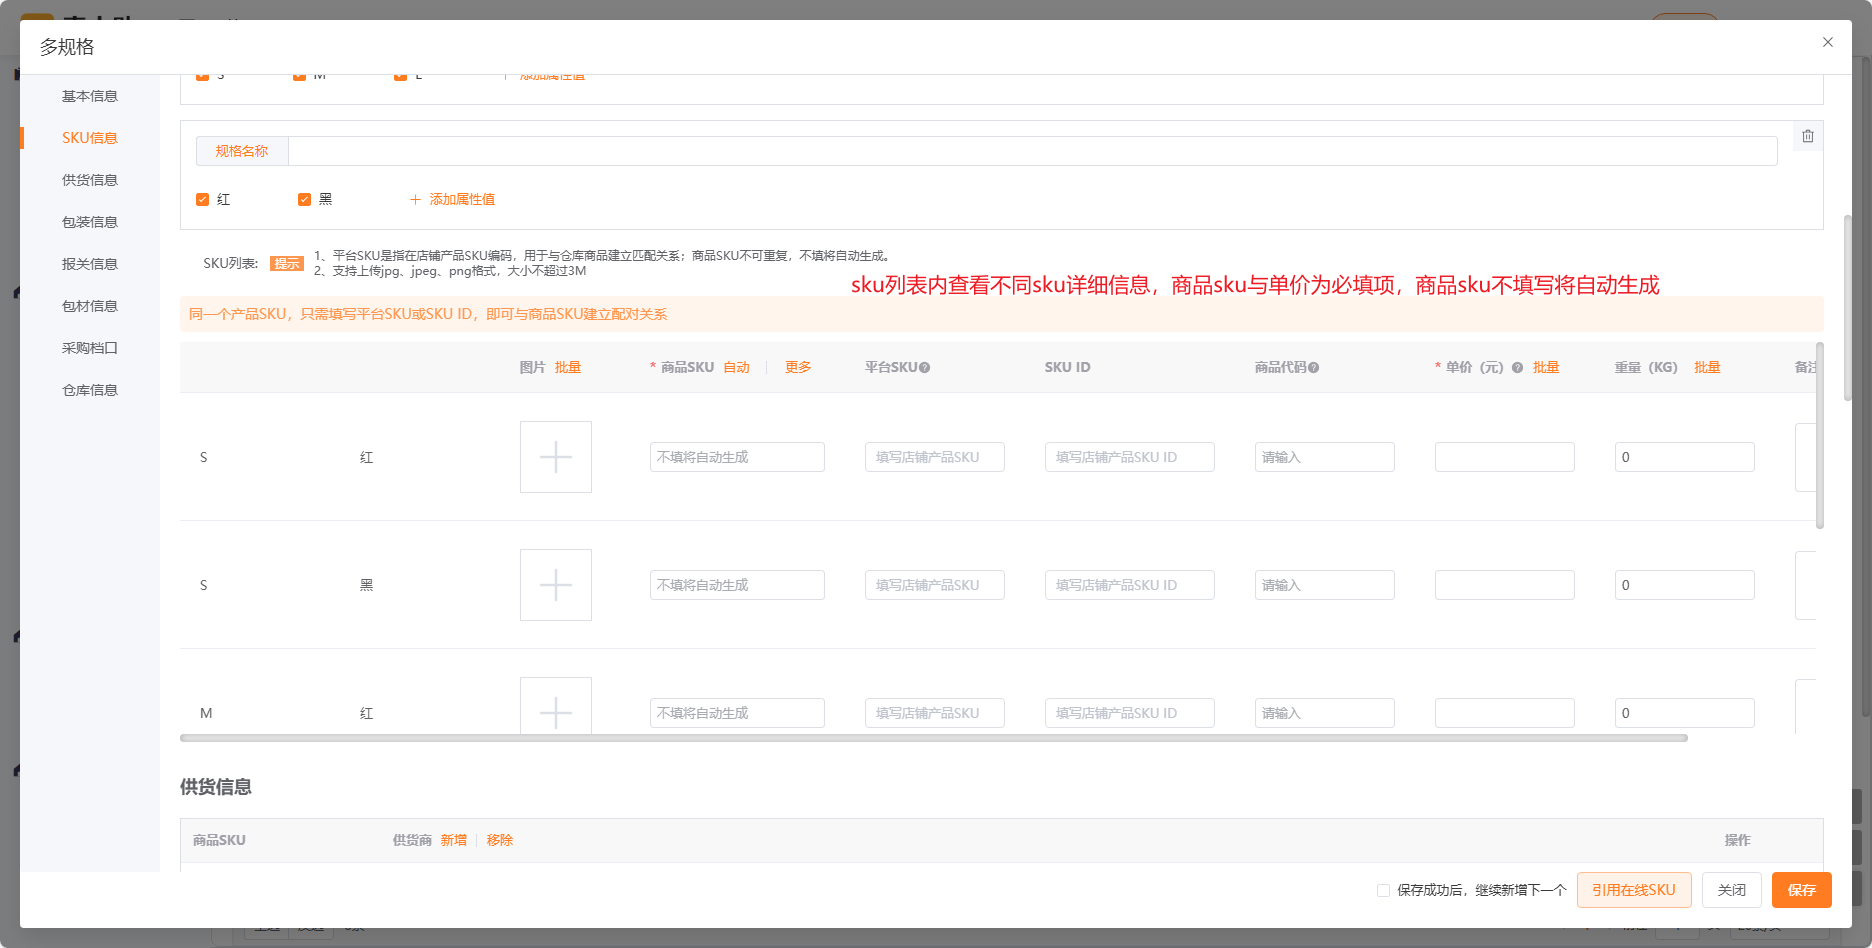The height and width of the screenshot is (948, 1872).
Task: Add image for the S 黑 row
Action: pyautogui.click(x=556, y=585)
